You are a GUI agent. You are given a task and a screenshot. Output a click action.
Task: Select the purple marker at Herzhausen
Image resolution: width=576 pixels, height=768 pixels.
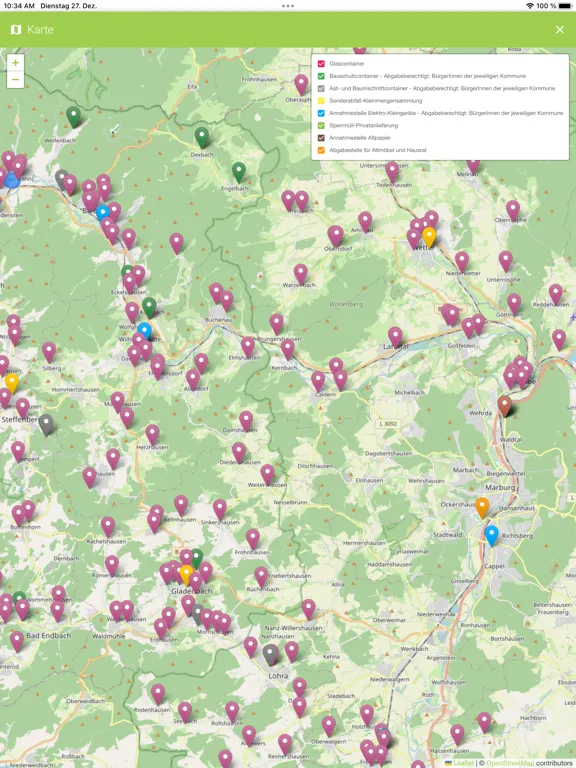[x=152, y=434]
